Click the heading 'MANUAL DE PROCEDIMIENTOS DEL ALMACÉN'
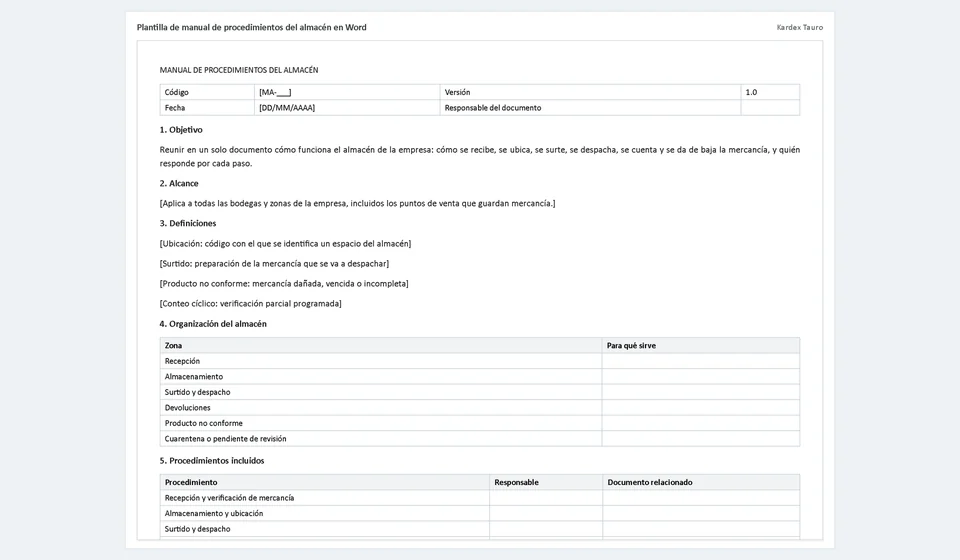960x560 pixels. pos(239,70)
